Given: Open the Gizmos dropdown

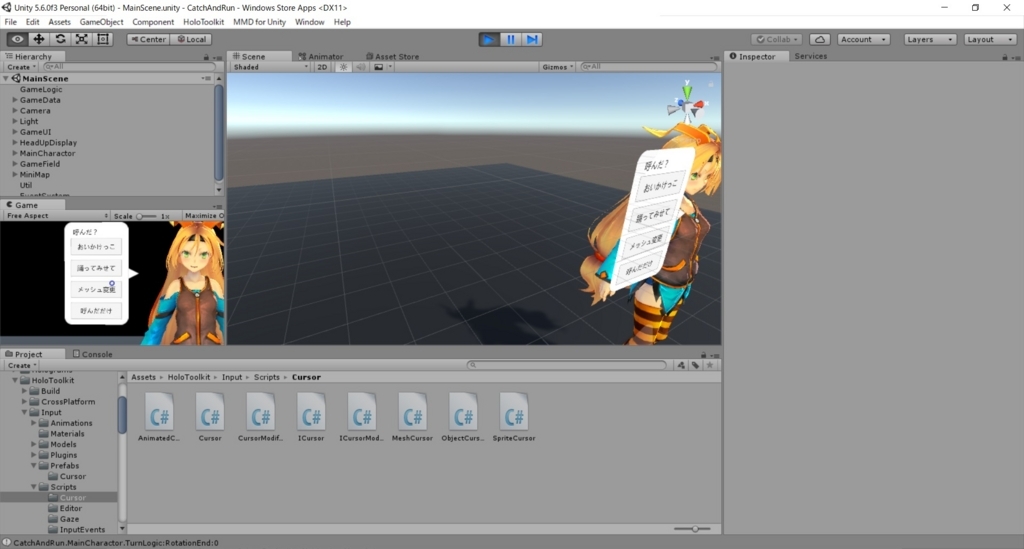Looking at the screenshot, I should [x=557, y=67].
